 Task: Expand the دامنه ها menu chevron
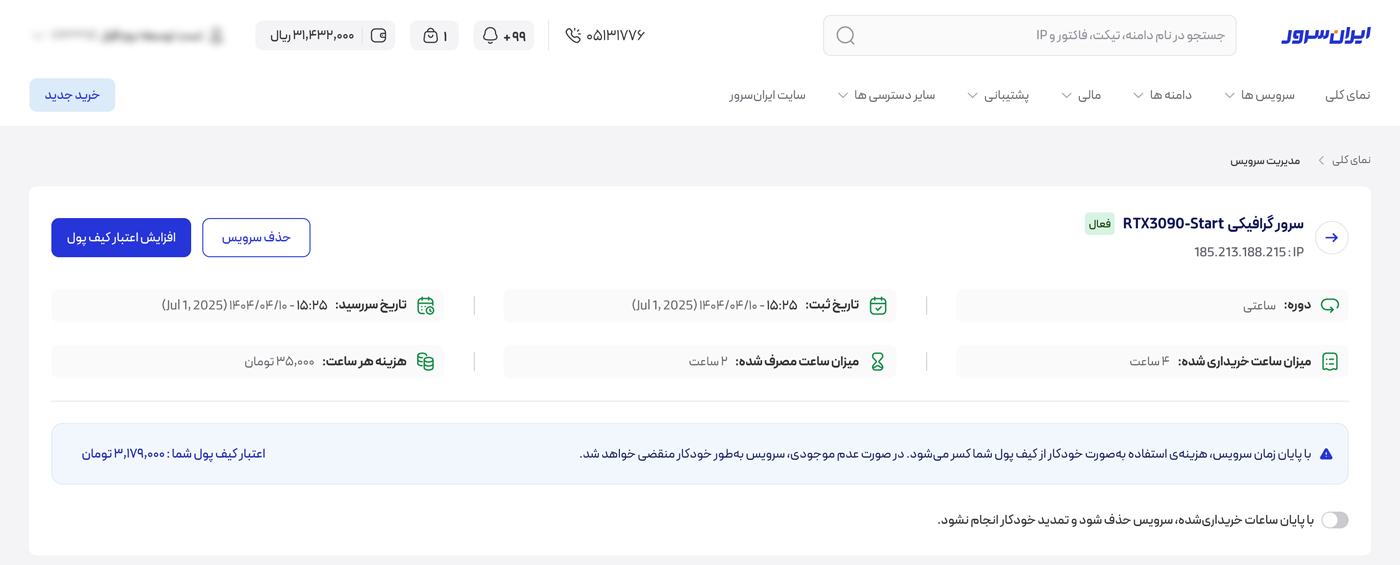coord(1138,96)
